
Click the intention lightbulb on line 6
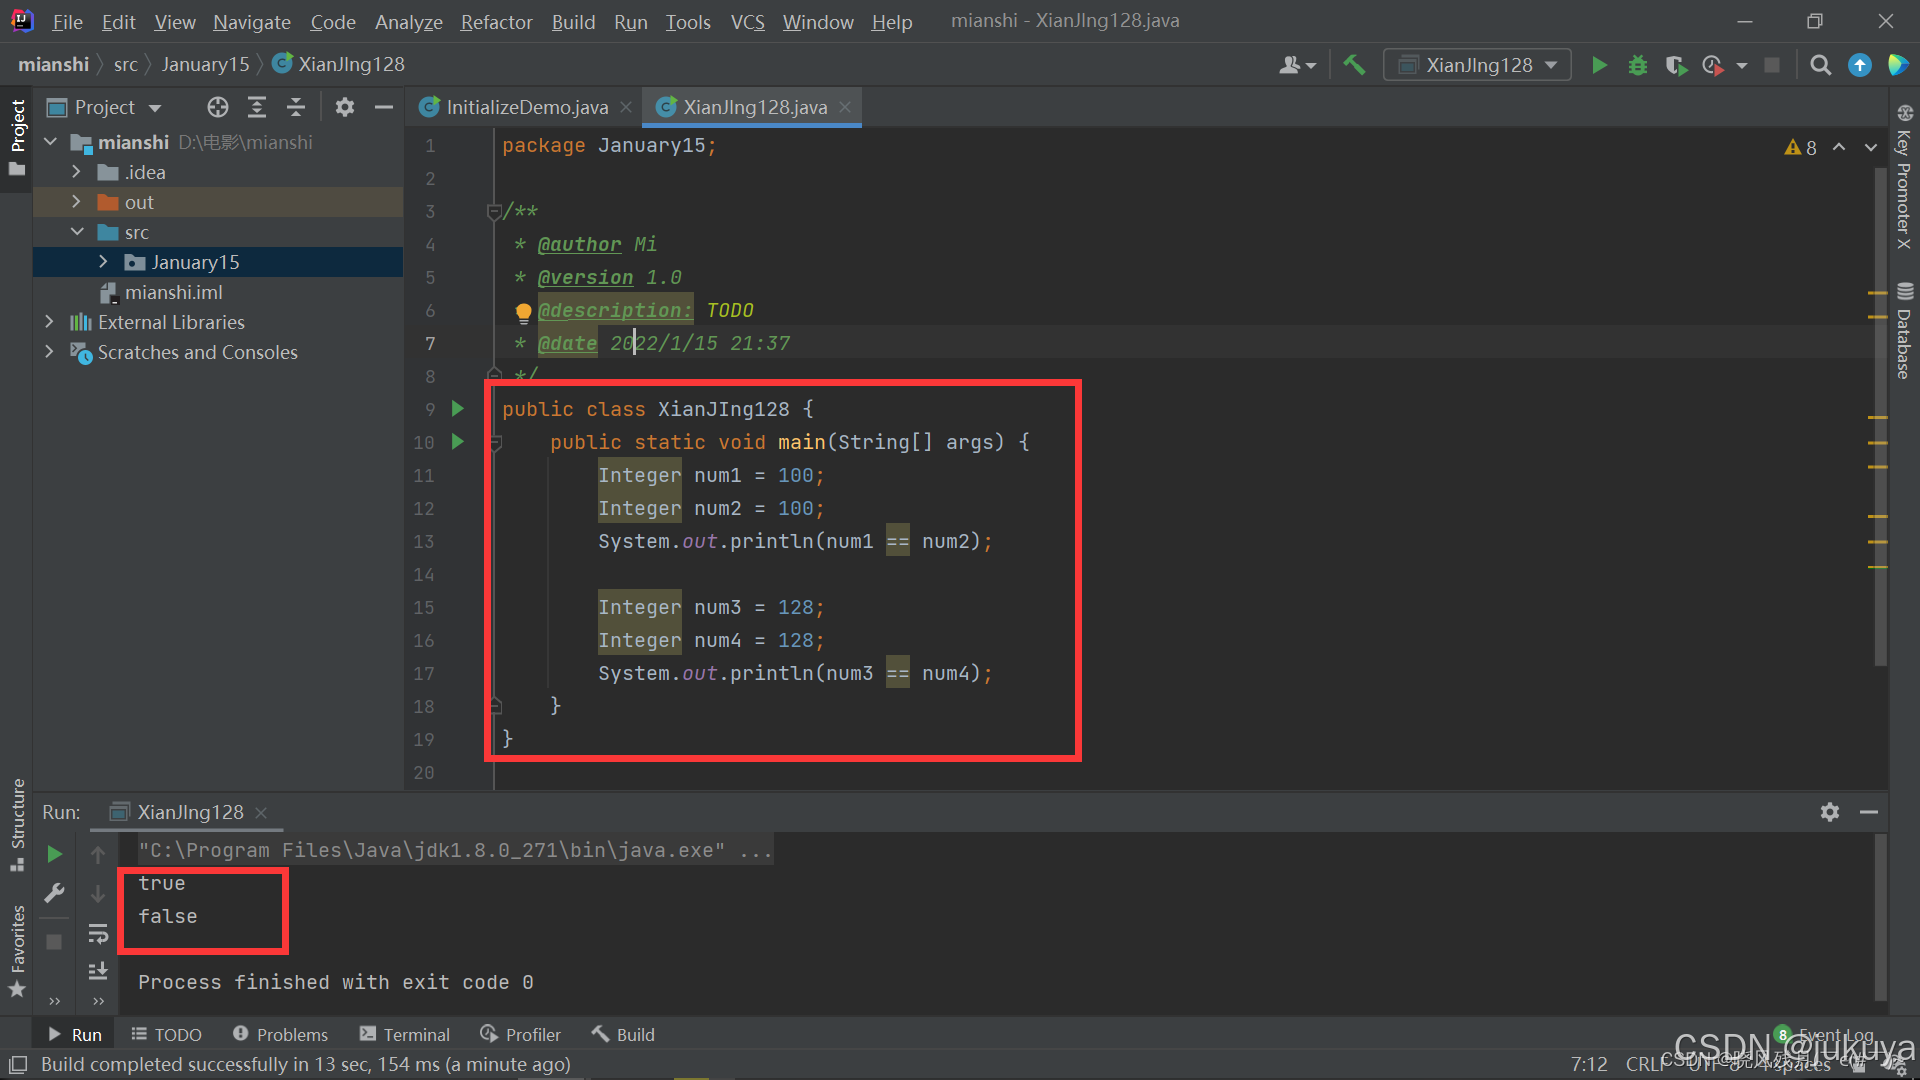(x=523, y=312)
